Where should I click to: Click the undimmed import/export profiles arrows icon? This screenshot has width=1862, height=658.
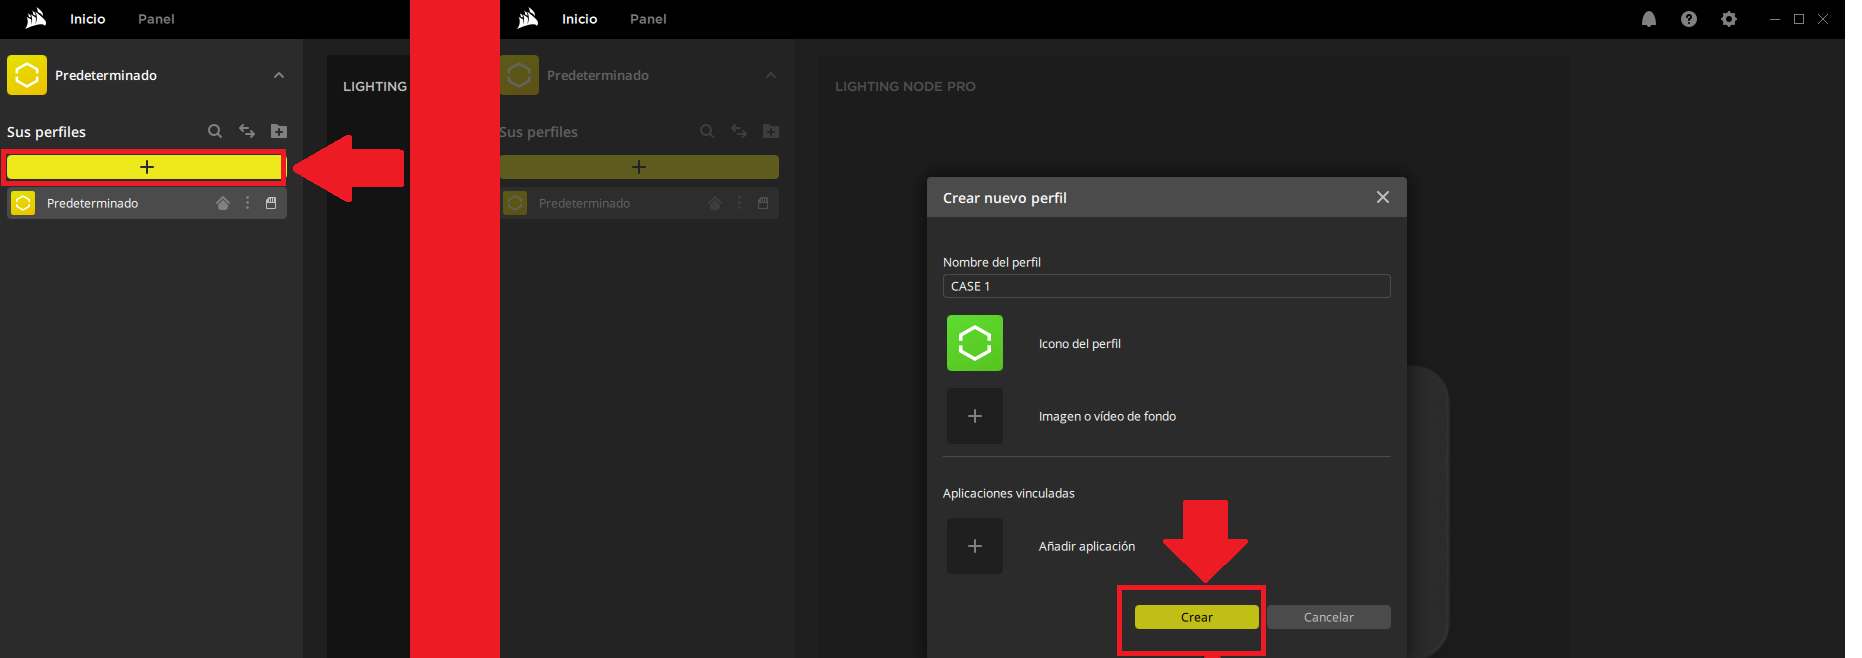pos(247,131)
